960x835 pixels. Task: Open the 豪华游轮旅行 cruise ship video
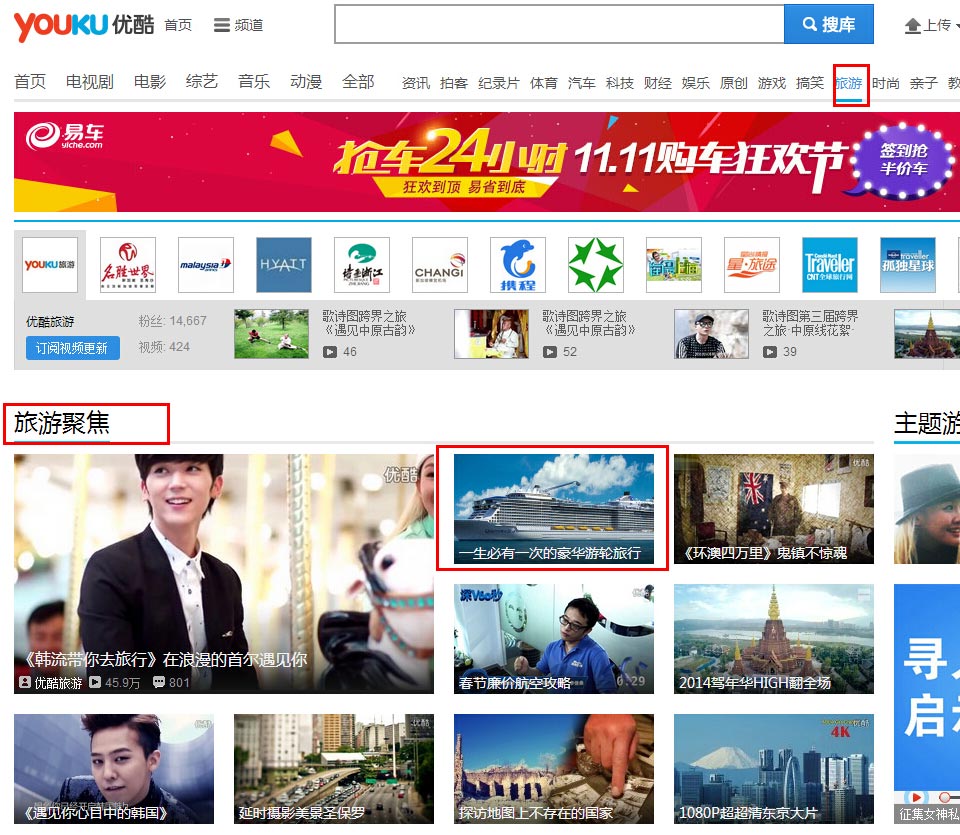point(553,509)
